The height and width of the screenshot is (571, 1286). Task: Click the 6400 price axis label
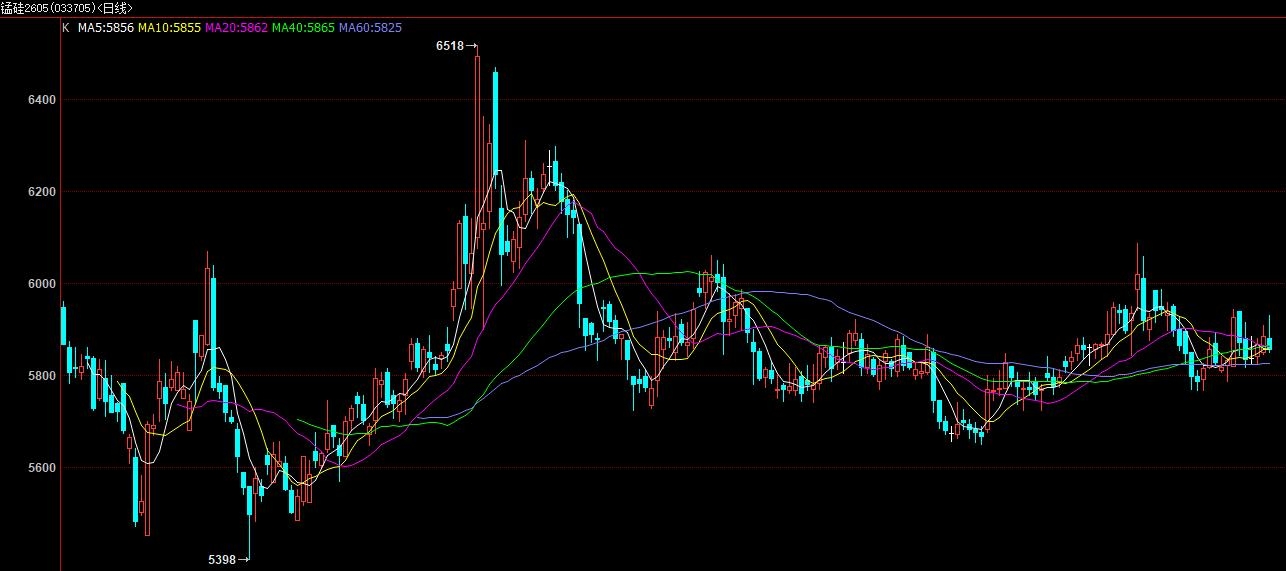[x=41, y=100]
